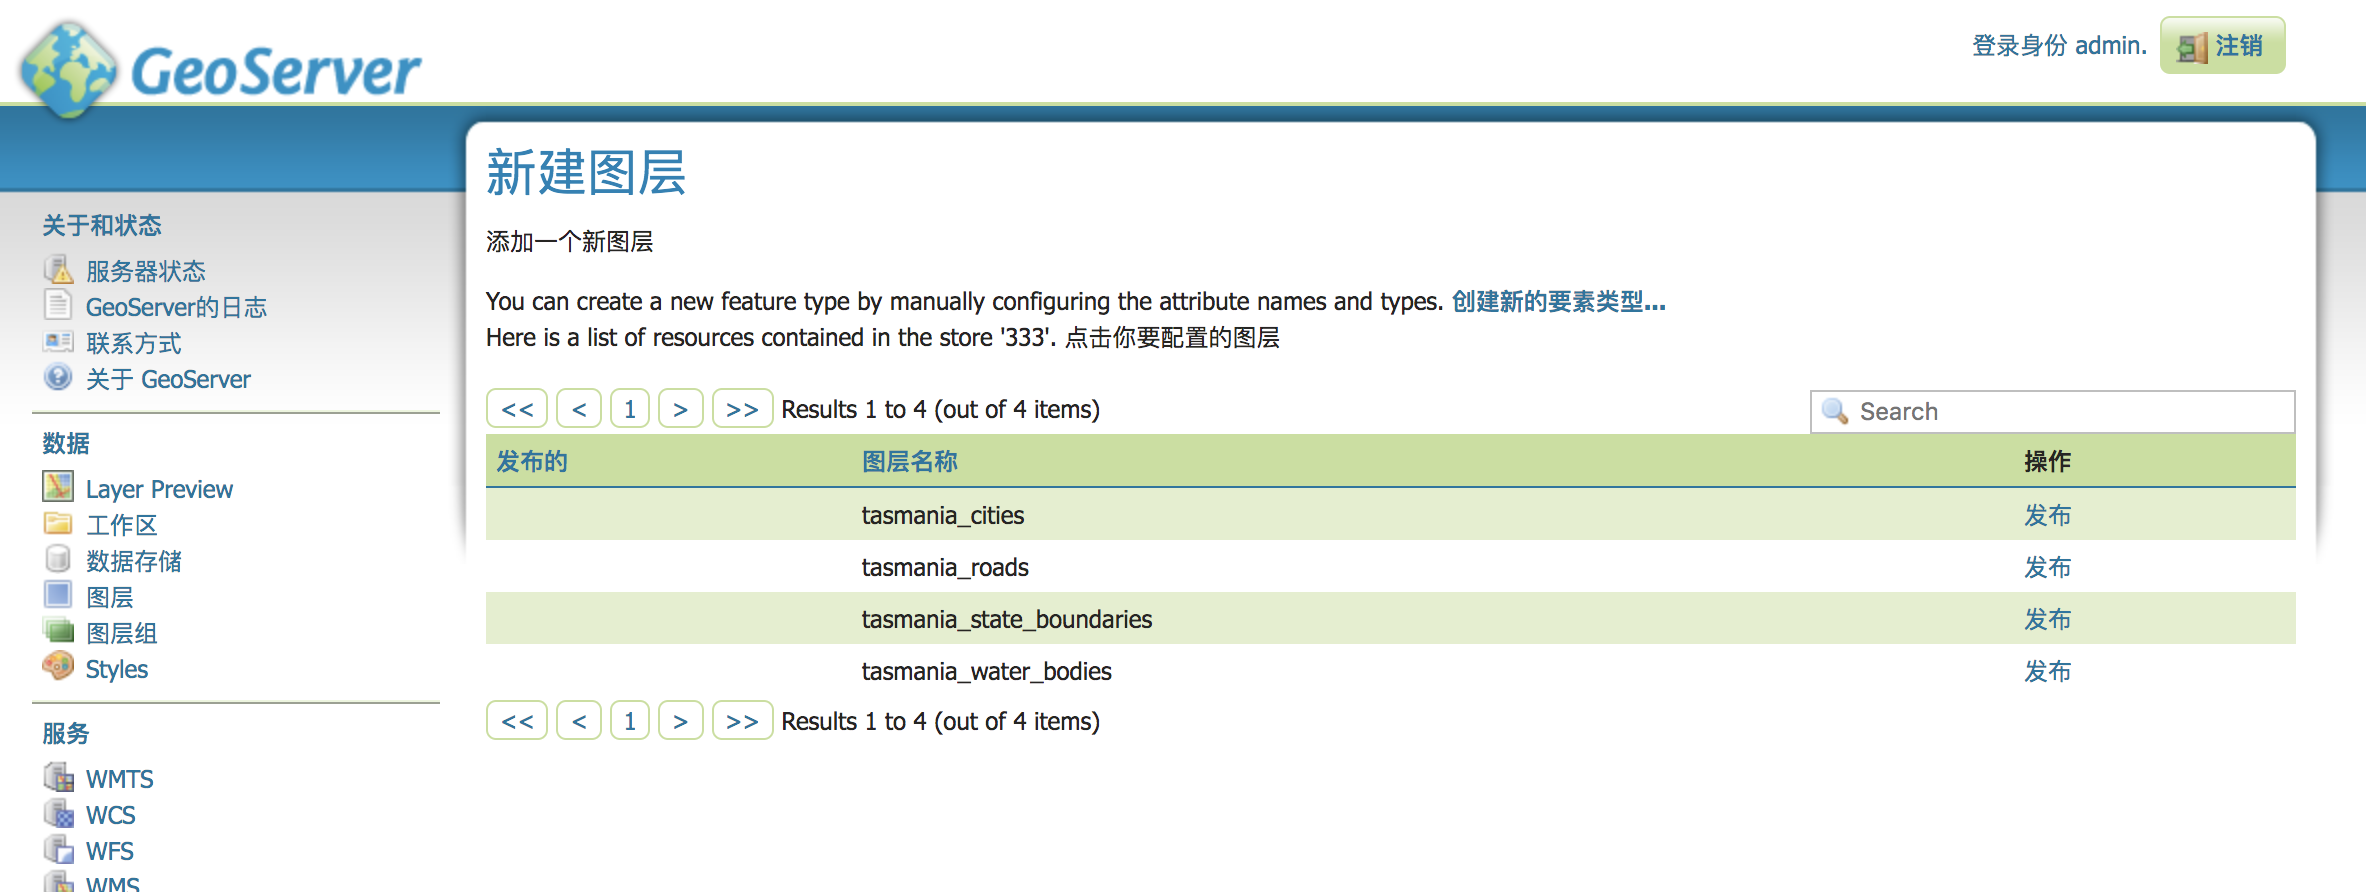Sort table by 图层名称 column
Viewport: 2366px width, 892px height.
(909, 461)
